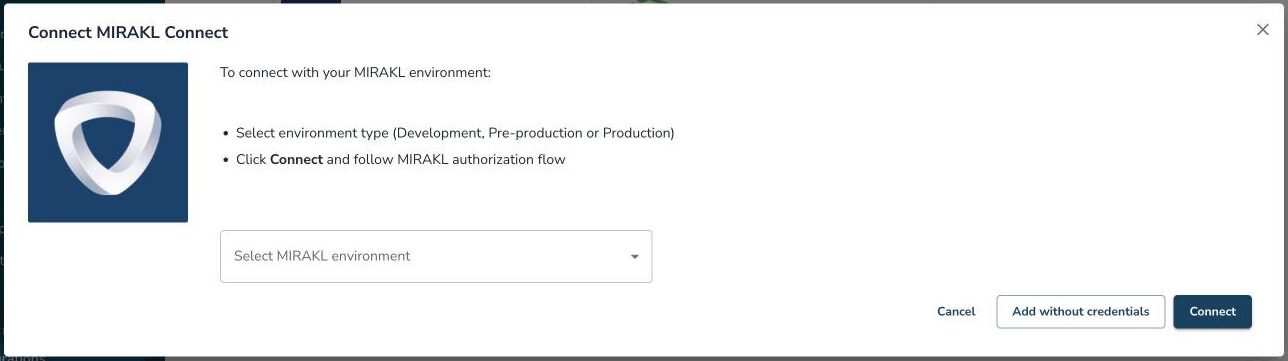Click the dark blue Connect button

[1212, 311]
